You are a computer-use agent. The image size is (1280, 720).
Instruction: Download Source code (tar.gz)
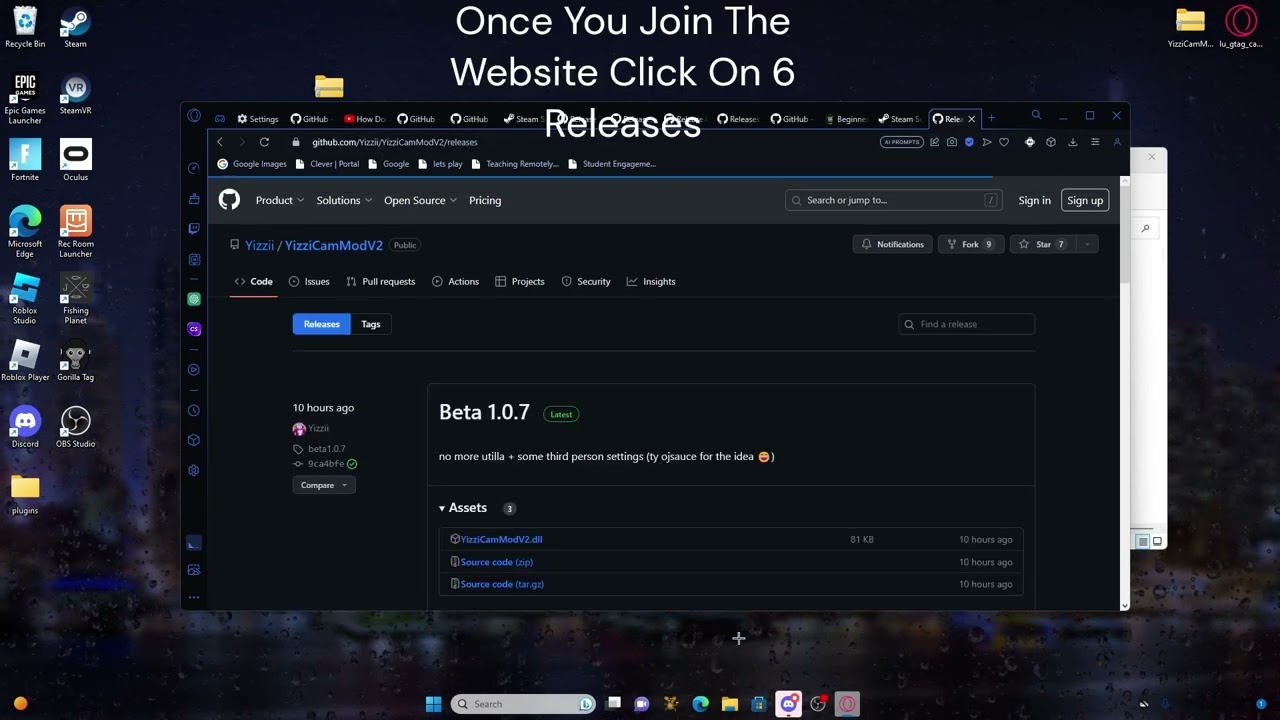502,584
